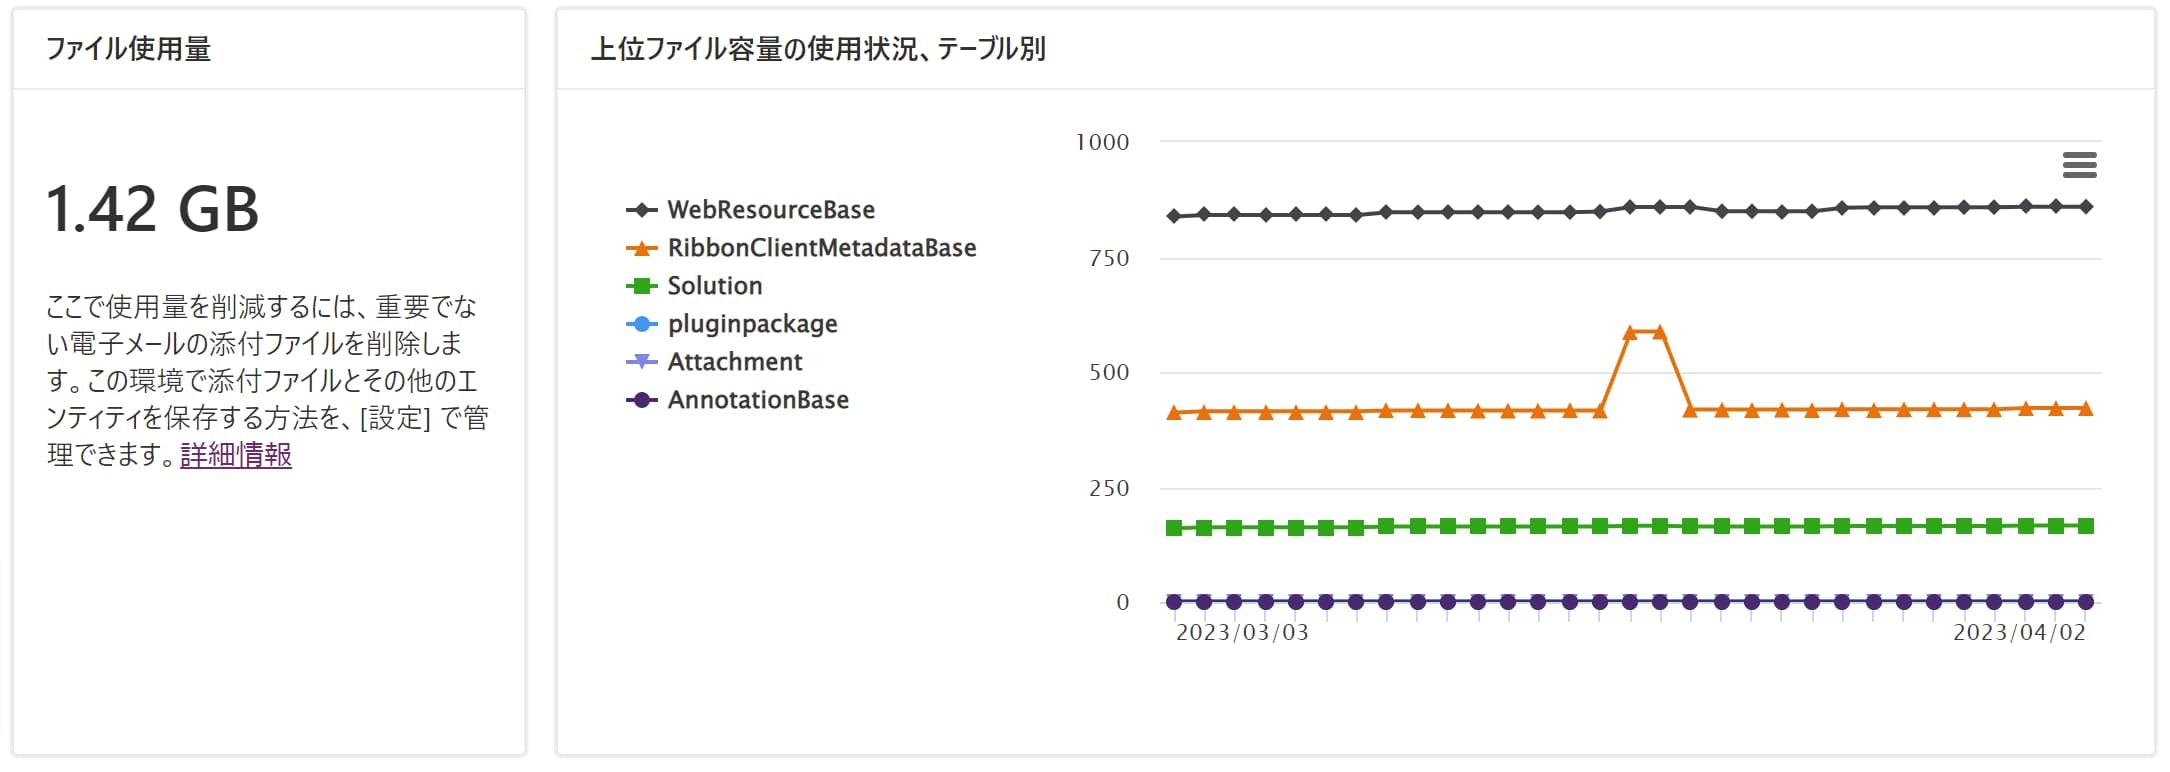Toggle visibility of WebResourceBase series
Image resolution: width=2170 pixels, height=772 pixels.
click(x=770, y=210)
